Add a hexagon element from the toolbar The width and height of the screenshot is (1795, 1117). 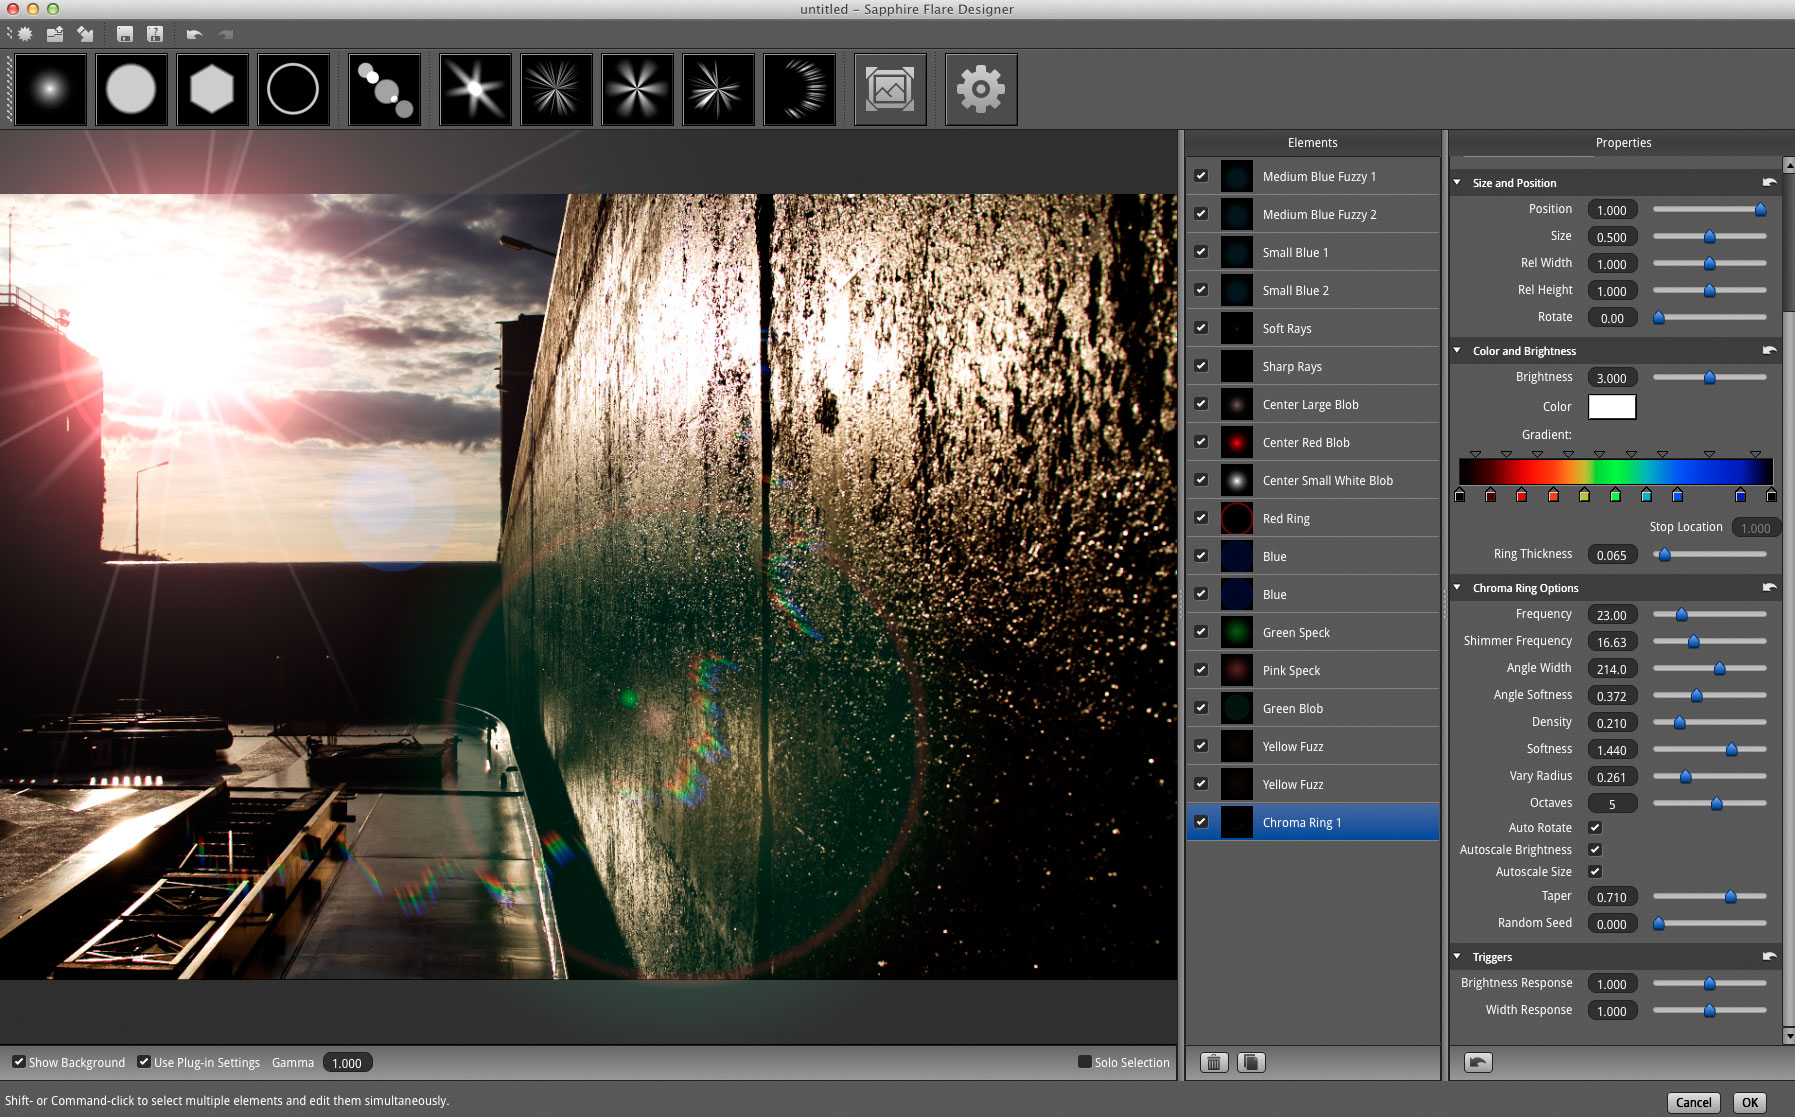212,90
